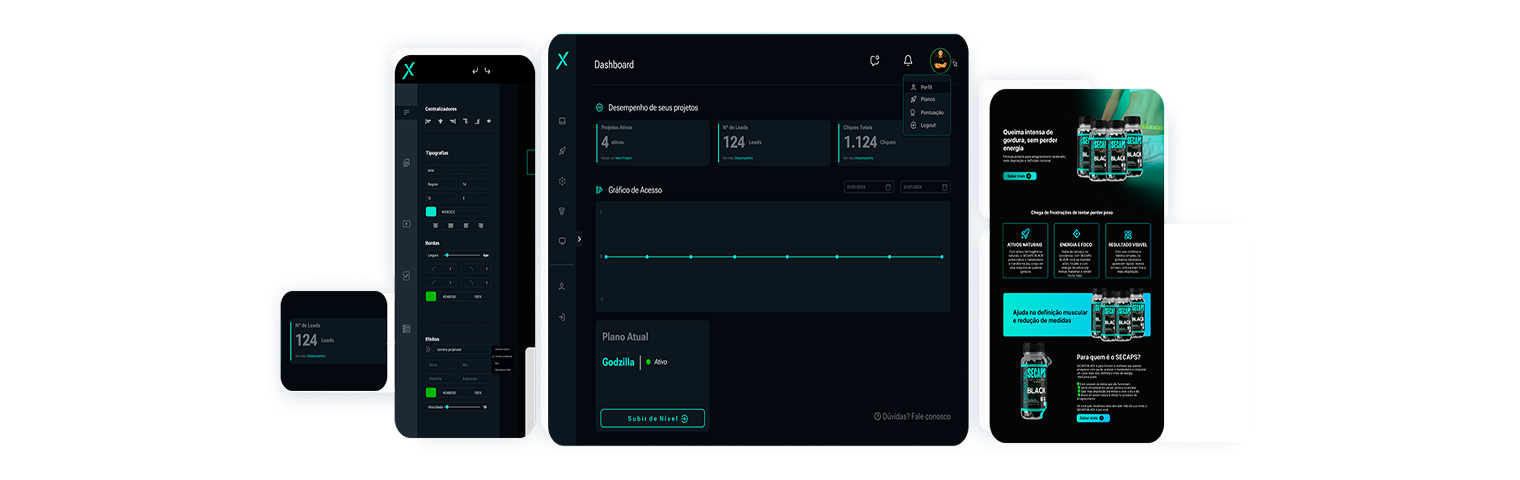Click the Subir de Nível button

(652, 418)
